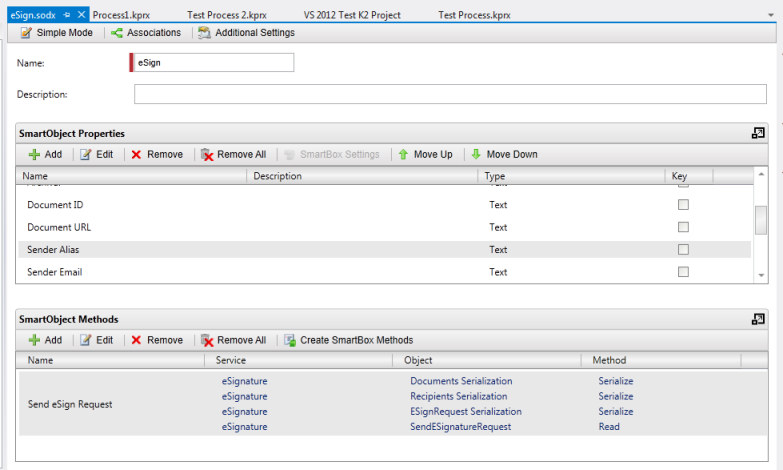
Task: Click the Description input field
Action: 450,95
